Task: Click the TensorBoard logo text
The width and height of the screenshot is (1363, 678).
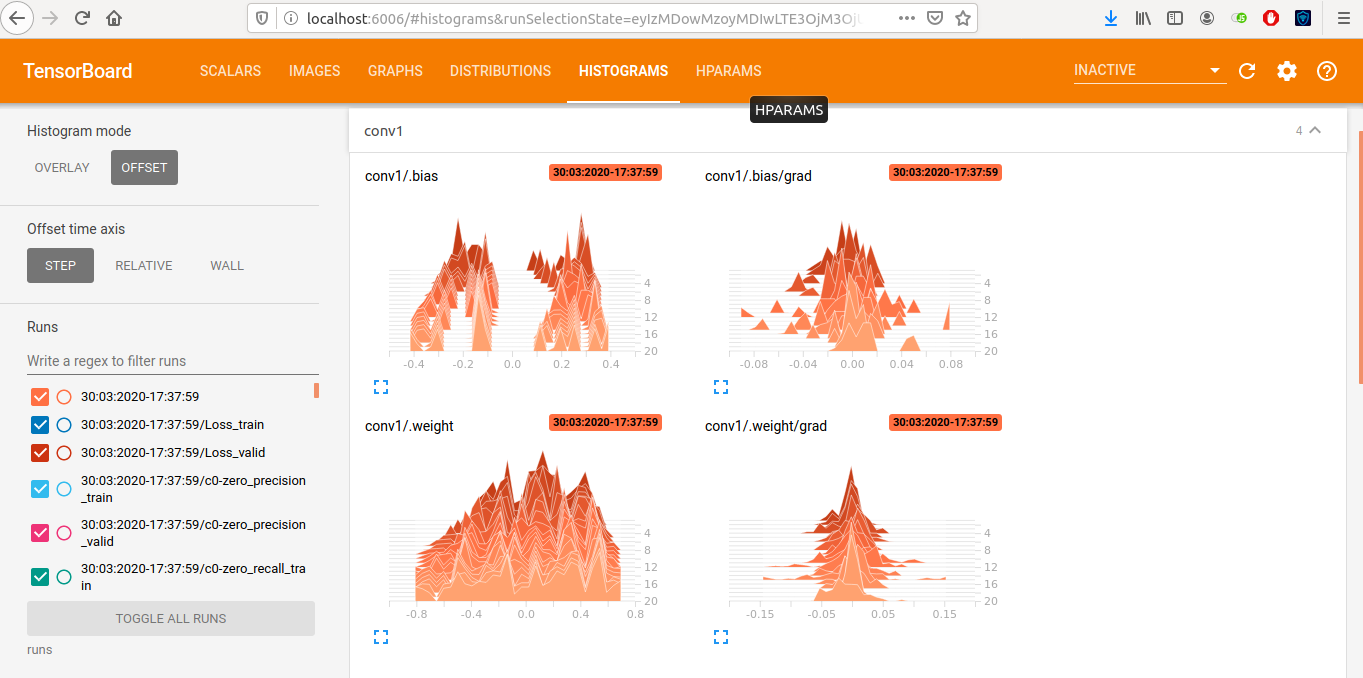Action: pyautogui.click(x=78, y=71)
